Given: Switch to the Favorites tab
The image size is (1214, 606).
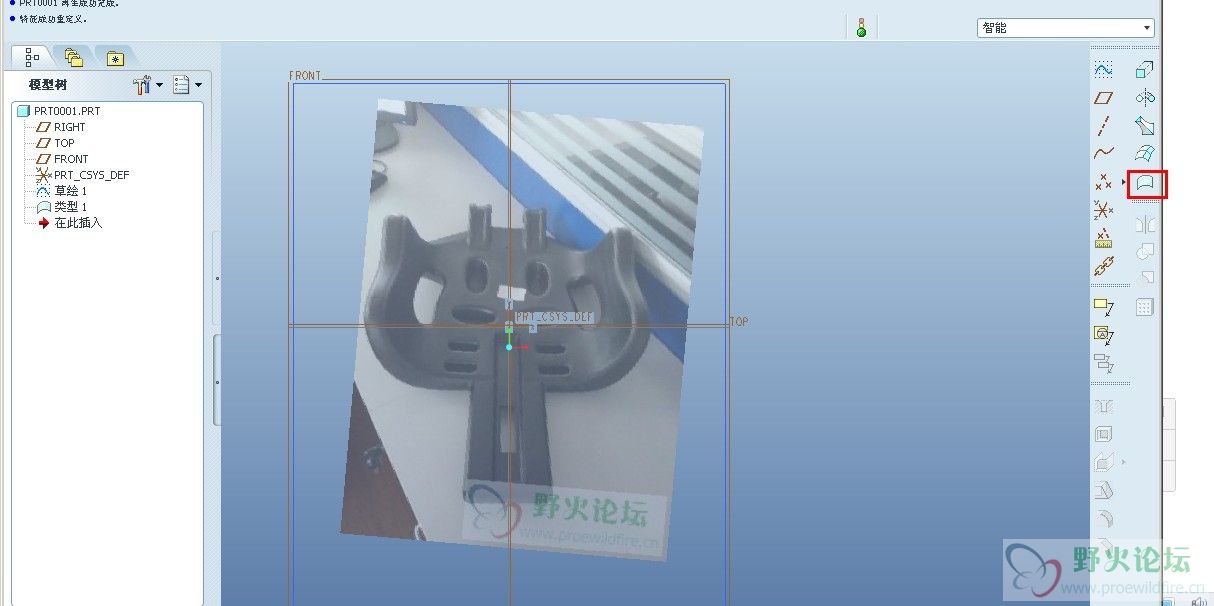Looking at the screenshot, I should click(115, 57).
